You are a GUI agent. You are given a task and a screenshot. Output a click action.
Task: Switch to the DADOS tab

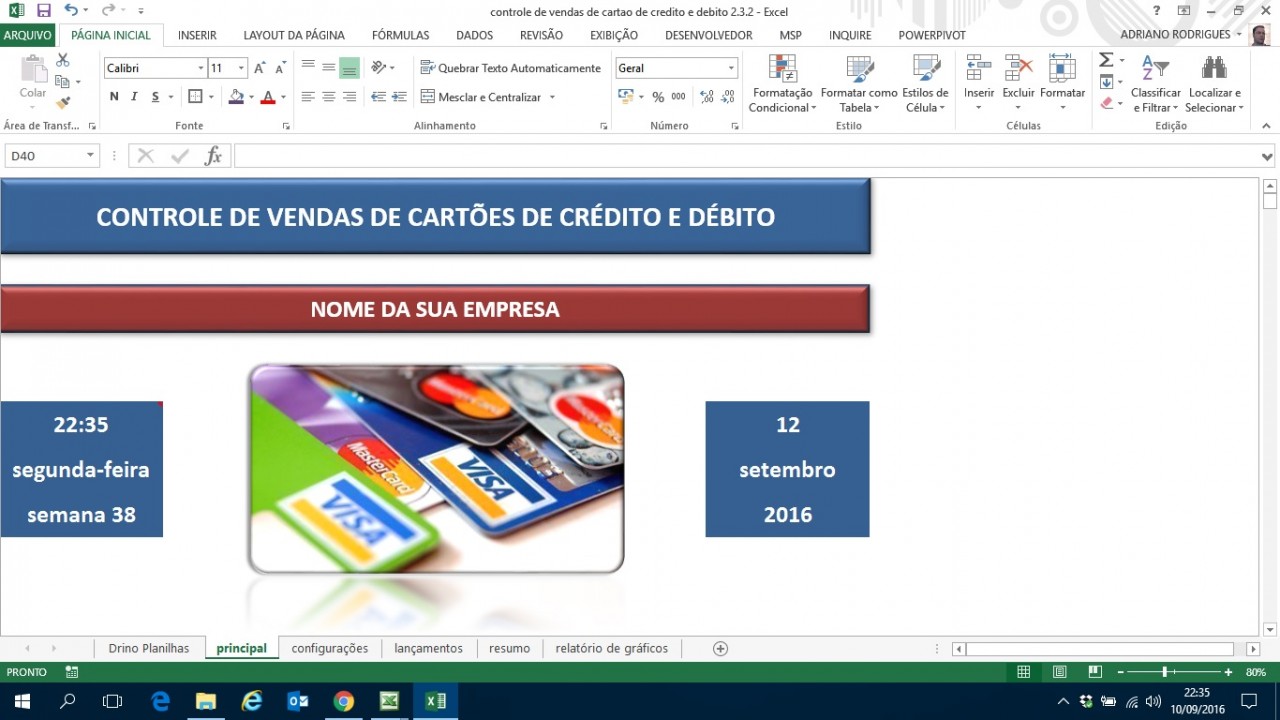coord(474,35)
